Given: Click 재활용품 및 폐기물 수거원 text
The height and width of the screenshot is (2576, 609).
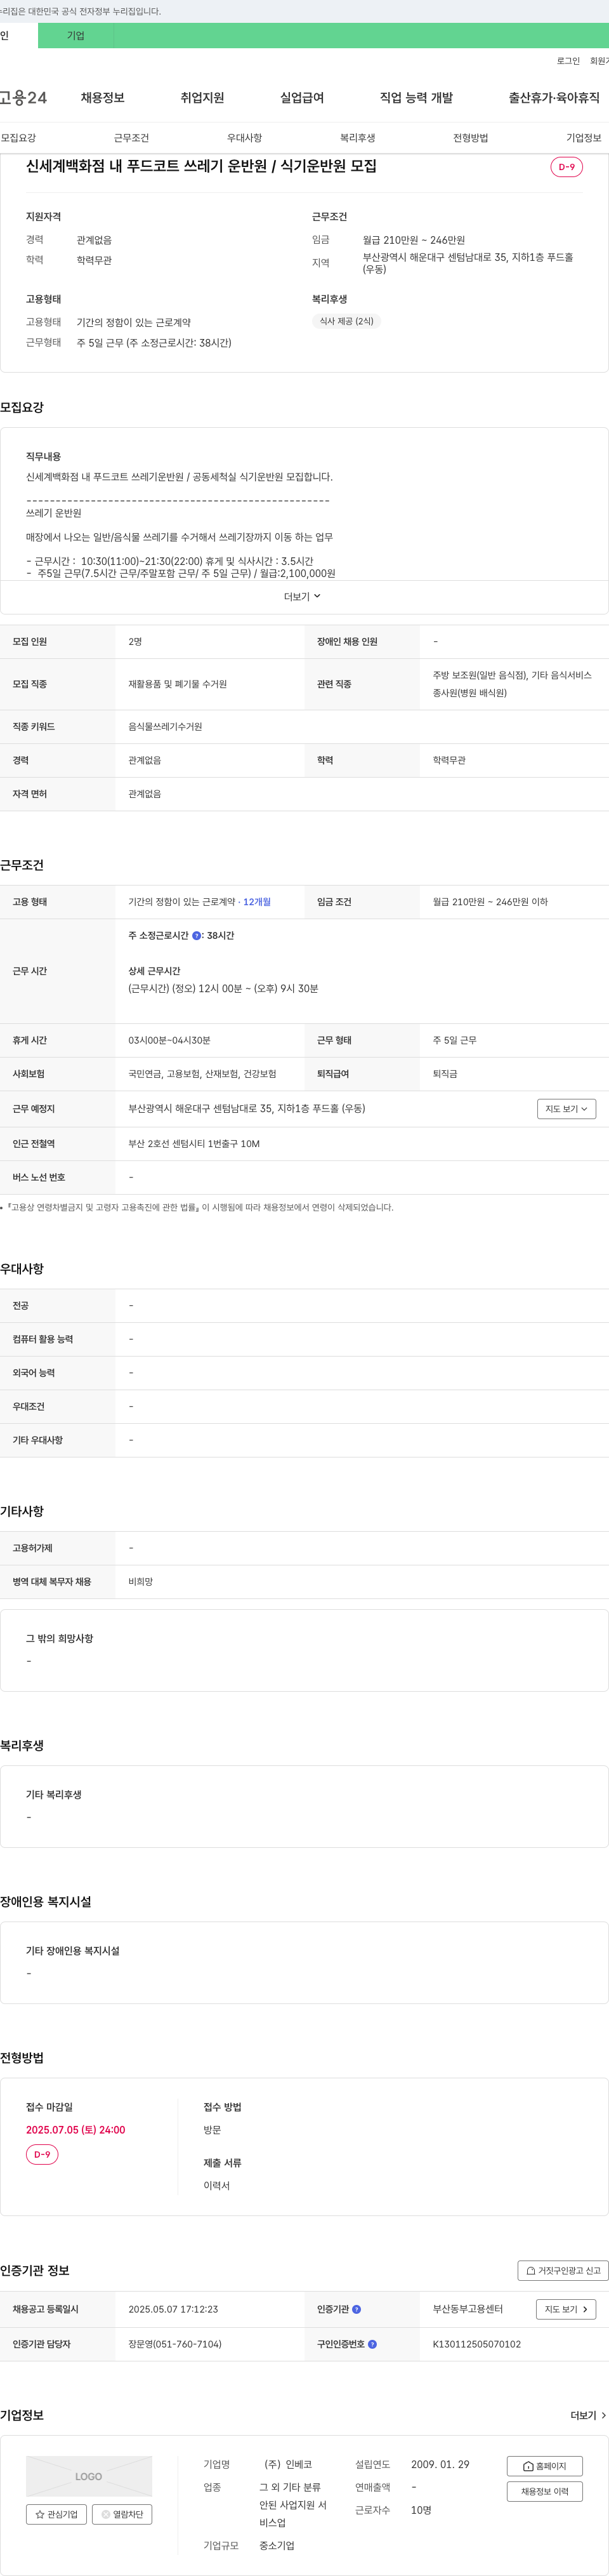Looking at the screenshot, I should click(x=177, y=685).
